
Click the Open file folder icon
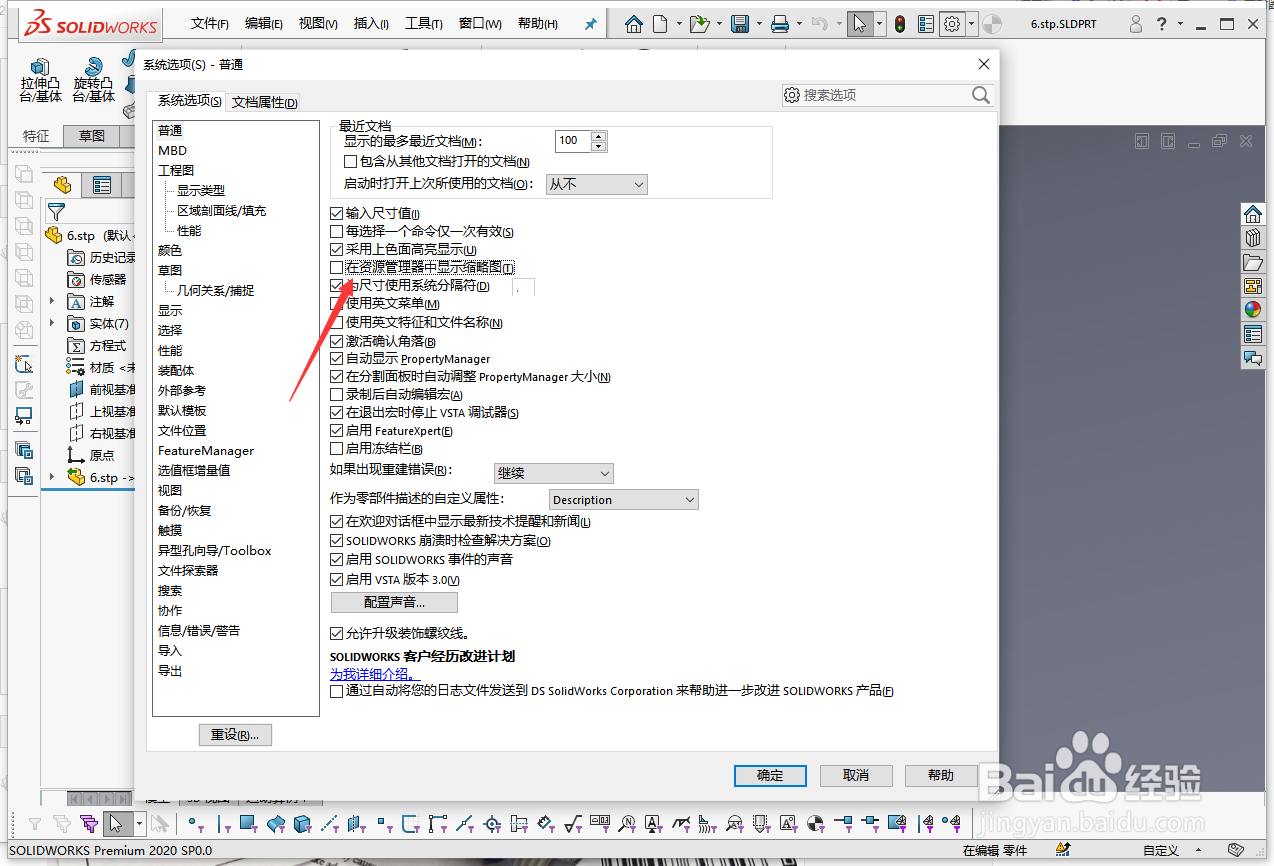(700, 24)
